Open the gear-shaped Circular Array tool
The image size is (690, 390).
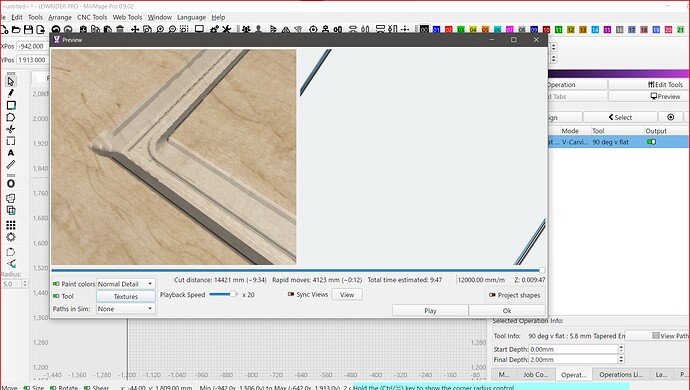[11, 237]
